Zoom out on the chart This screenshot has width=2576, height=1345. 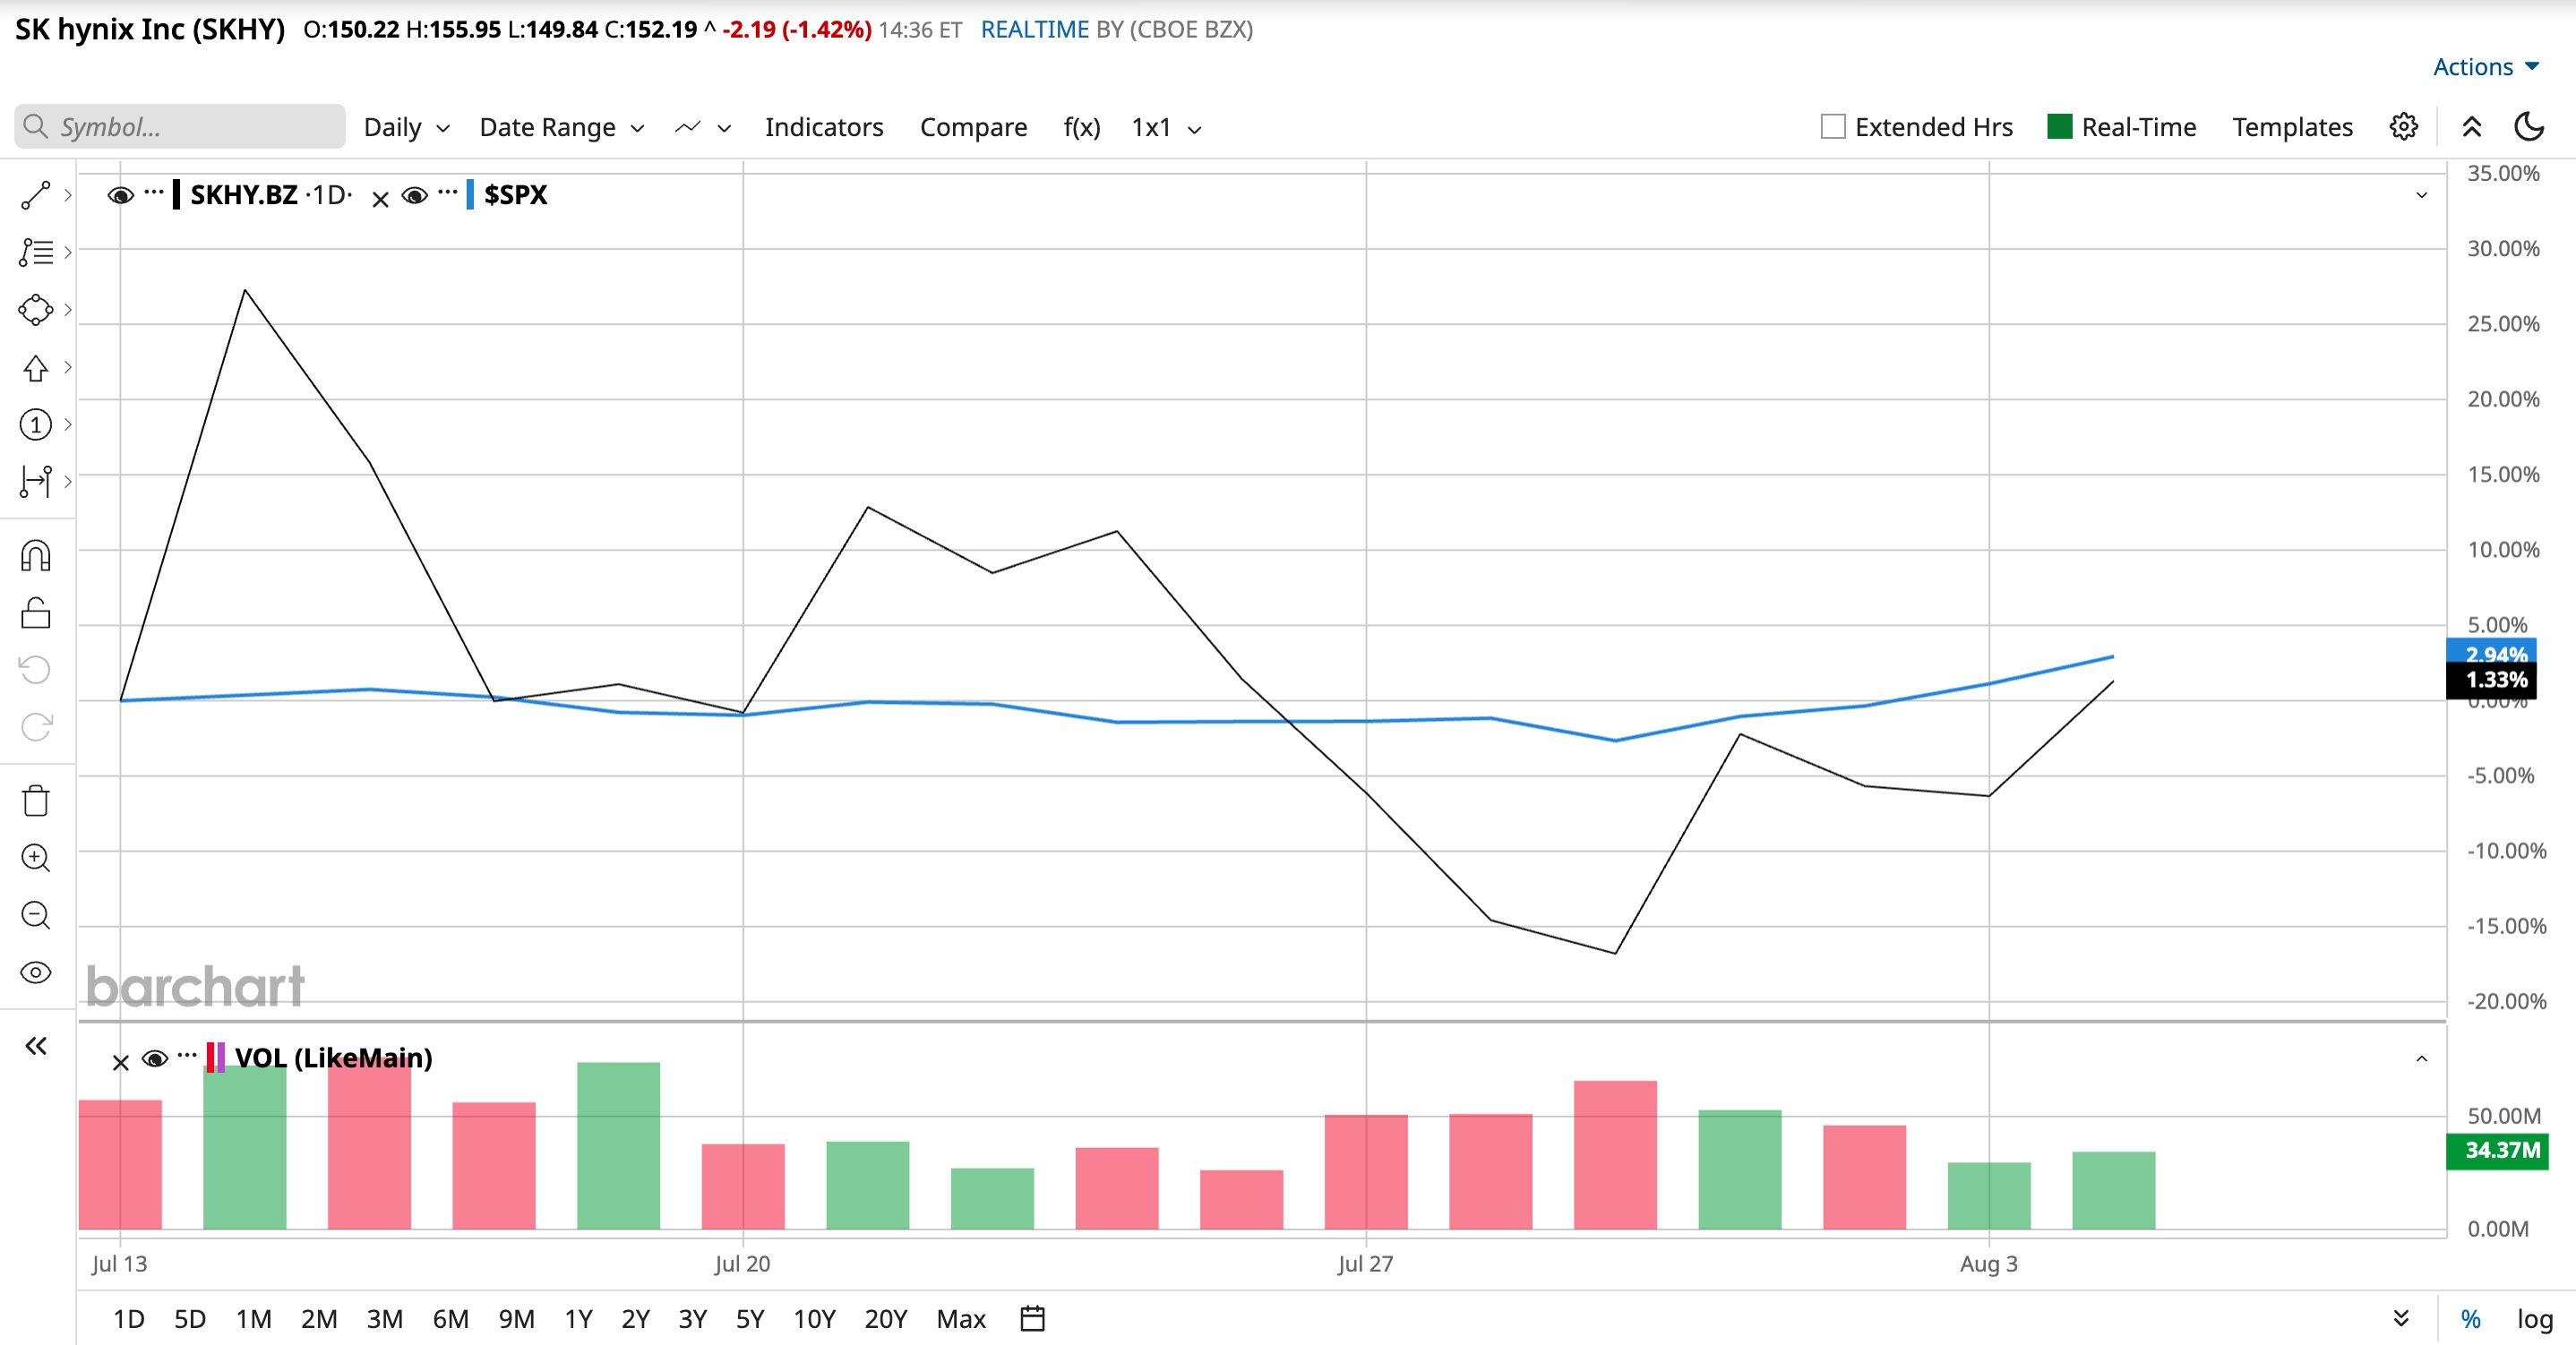tap(36, 915)
